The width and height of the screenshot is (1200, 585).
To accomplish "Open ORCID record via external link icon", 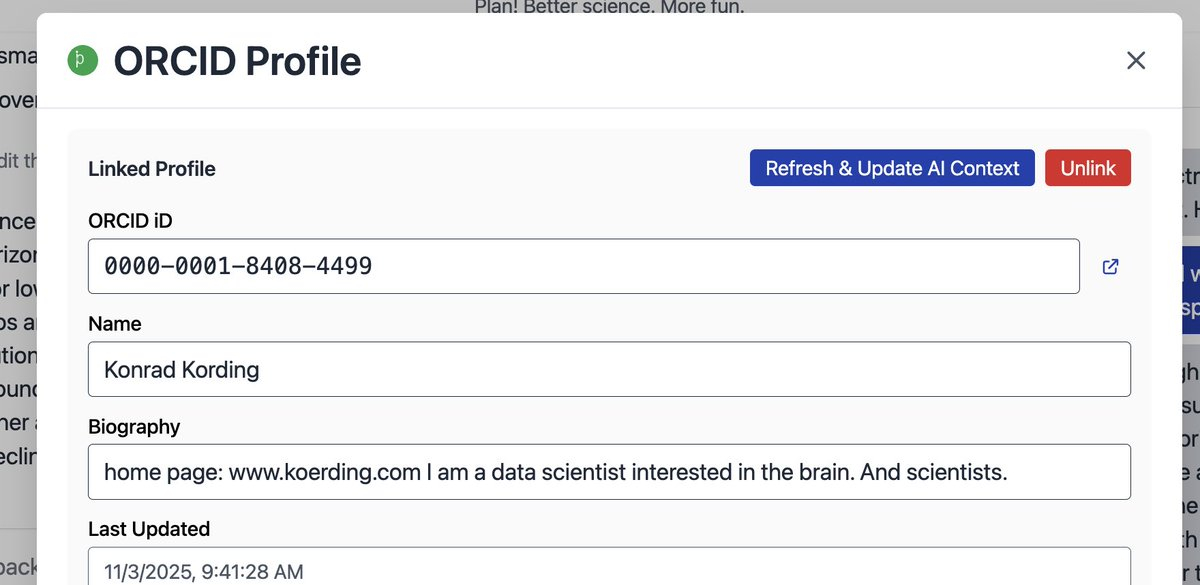I will click(x=1110, y=267).
